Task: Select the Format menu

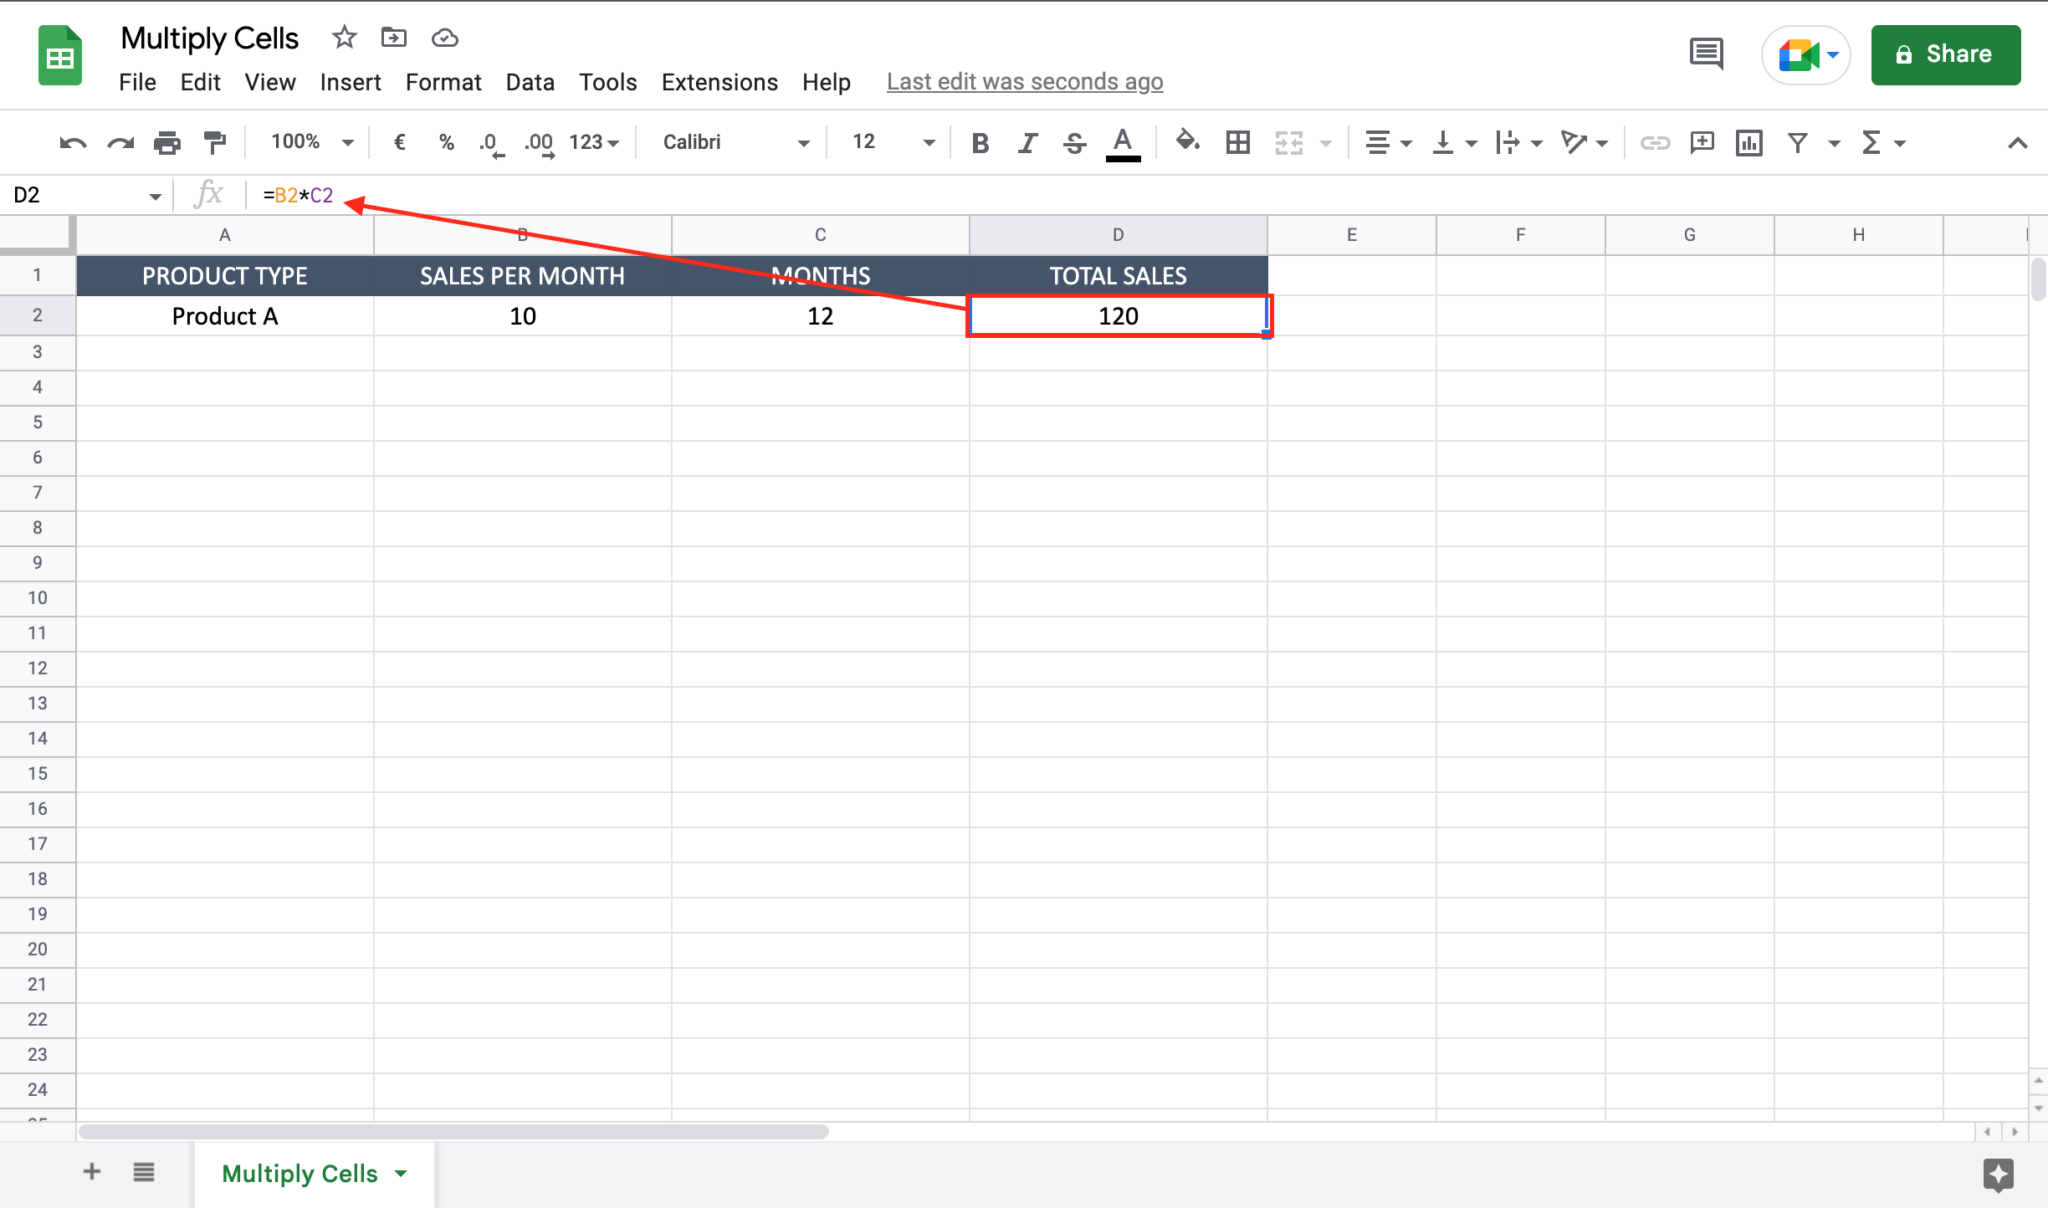Action: click(442, 81)
